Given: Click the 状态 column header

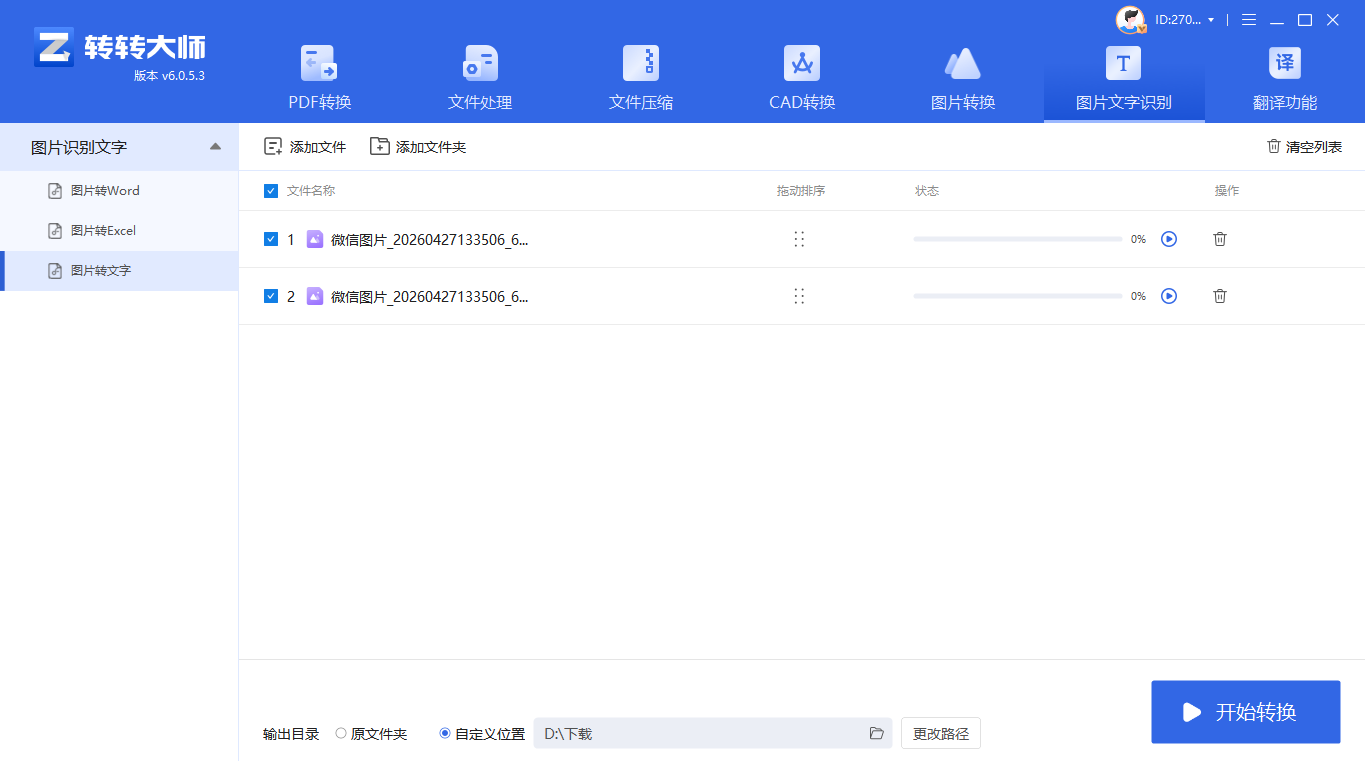Looking at the screenshot, I should (927, 191).
